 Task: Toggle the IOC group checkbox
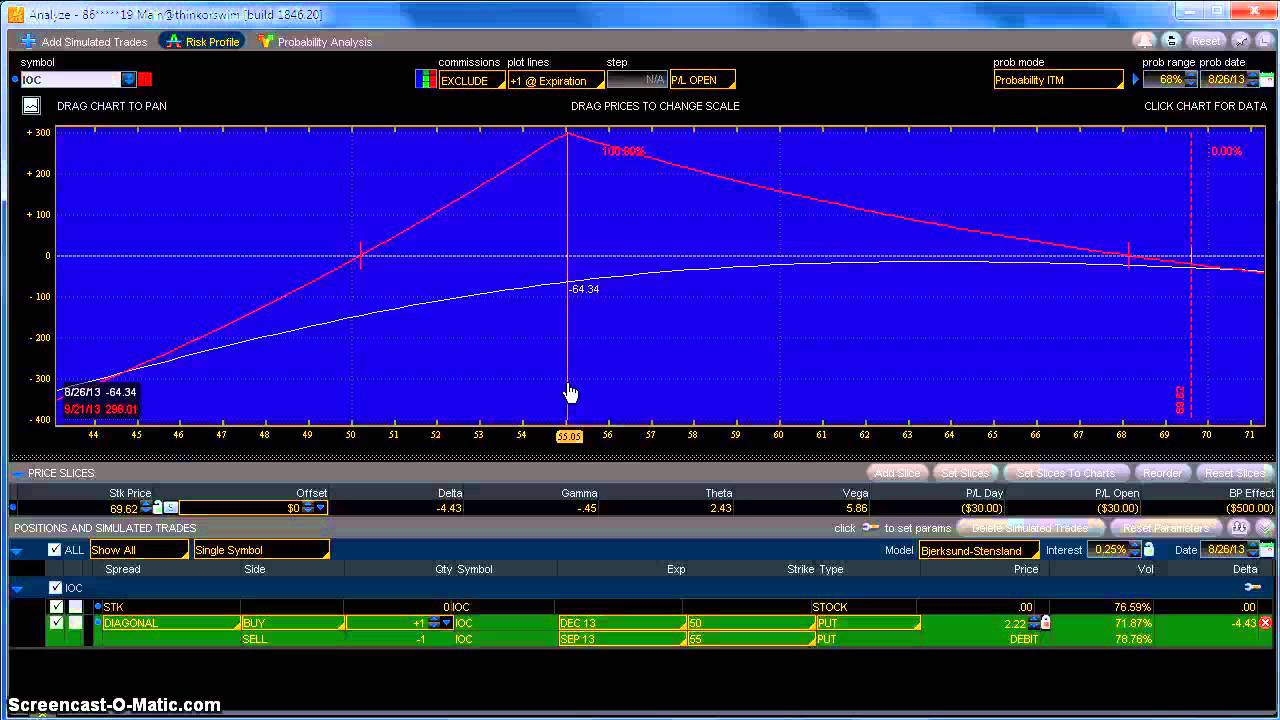point(56,588)
